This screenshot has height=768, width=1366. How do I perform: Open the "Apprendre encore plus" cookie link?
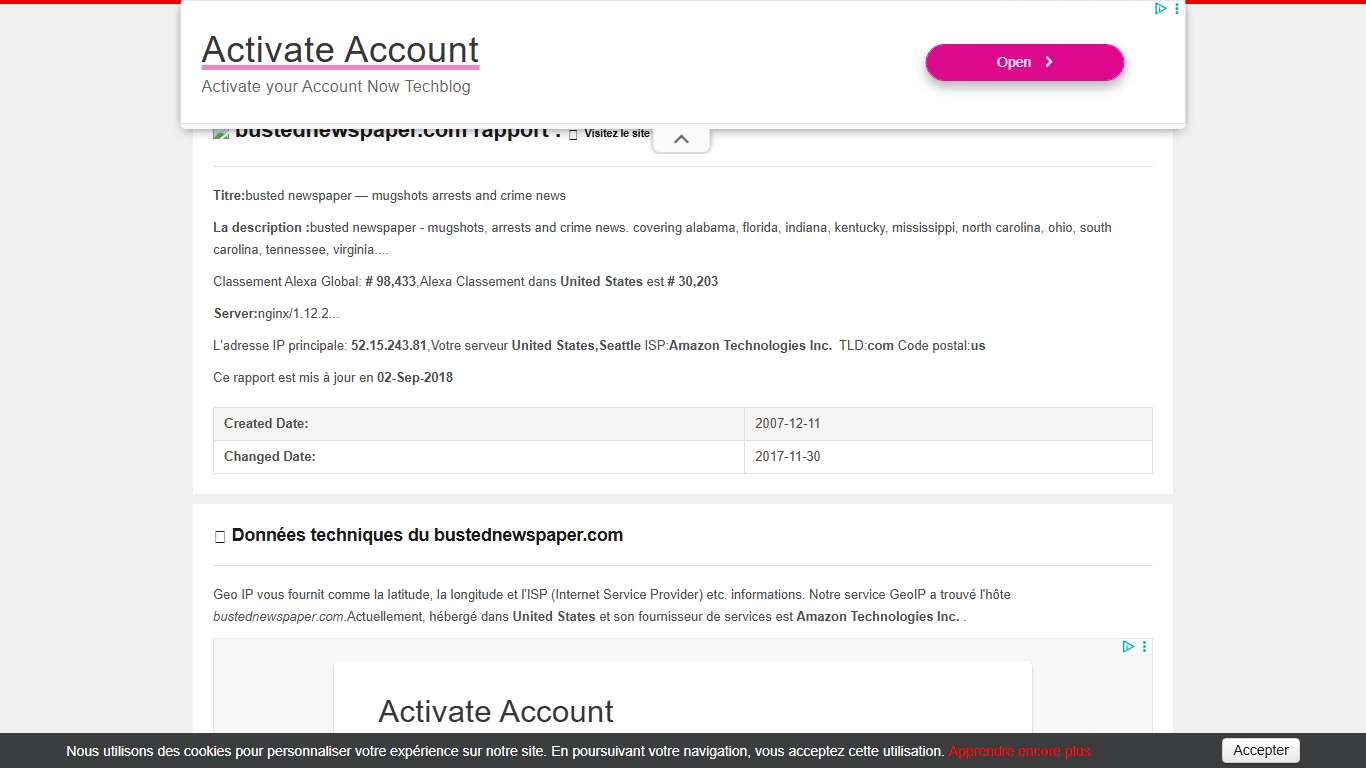coord(1019,751)
